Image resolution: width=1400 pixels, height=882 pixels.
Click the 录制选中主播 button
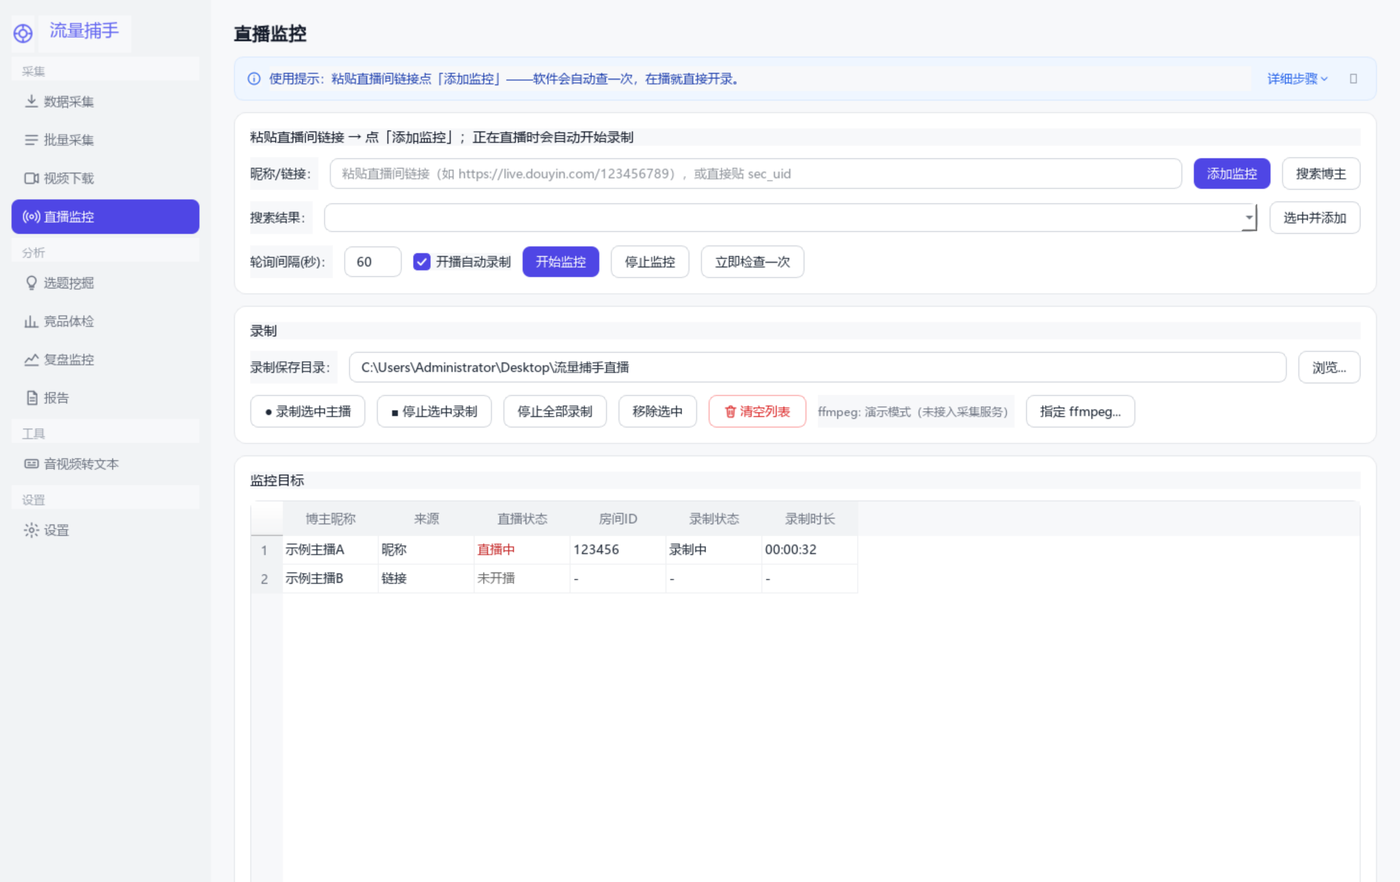tap(308, 412)
